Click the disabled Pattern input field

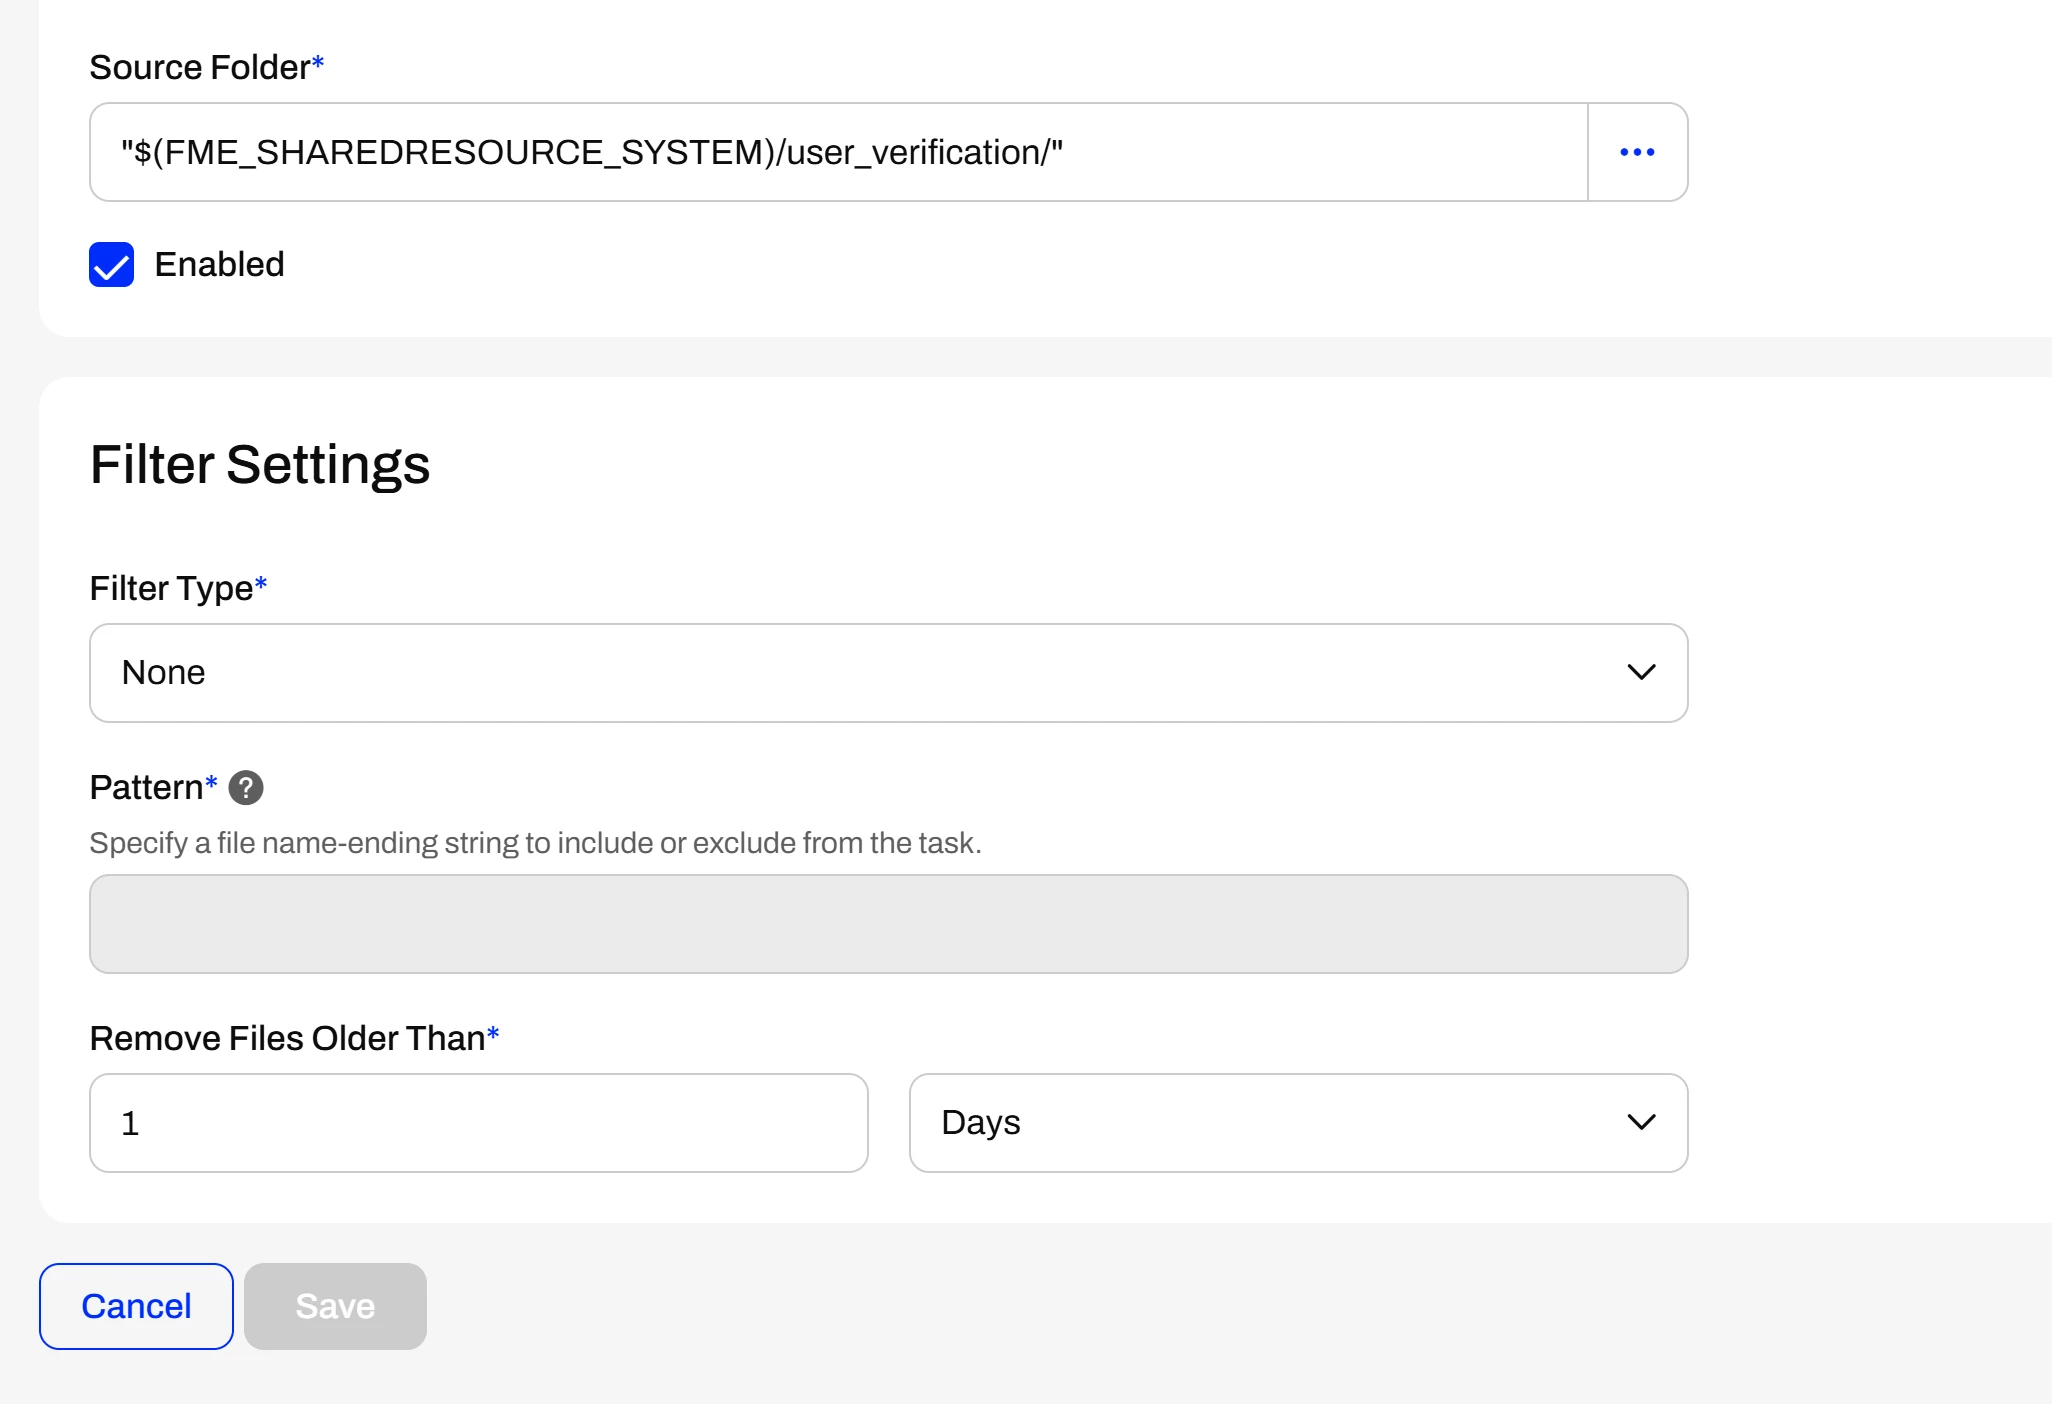pyautogui.click(x=888, y=923)
